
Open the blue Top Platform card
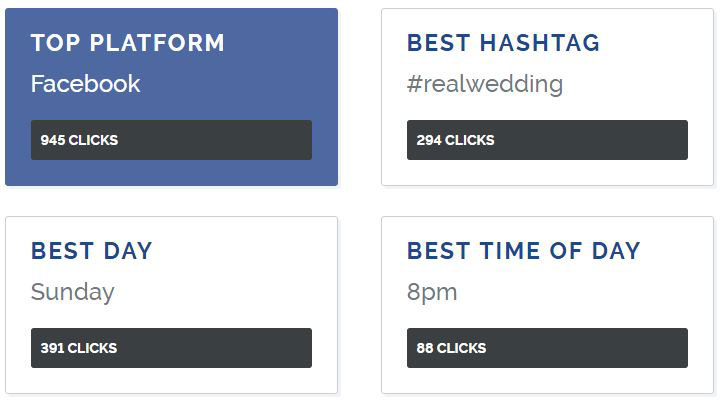click(171, 97)
